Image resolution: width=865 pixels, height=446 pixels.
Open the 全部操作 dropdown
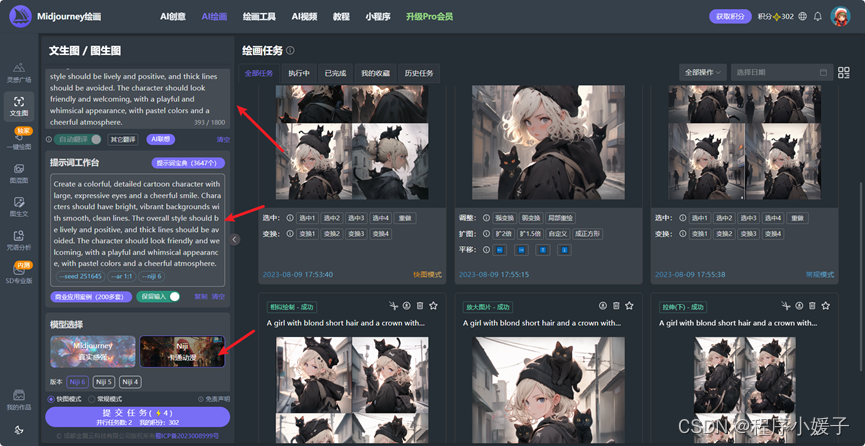tap(703, 72)
